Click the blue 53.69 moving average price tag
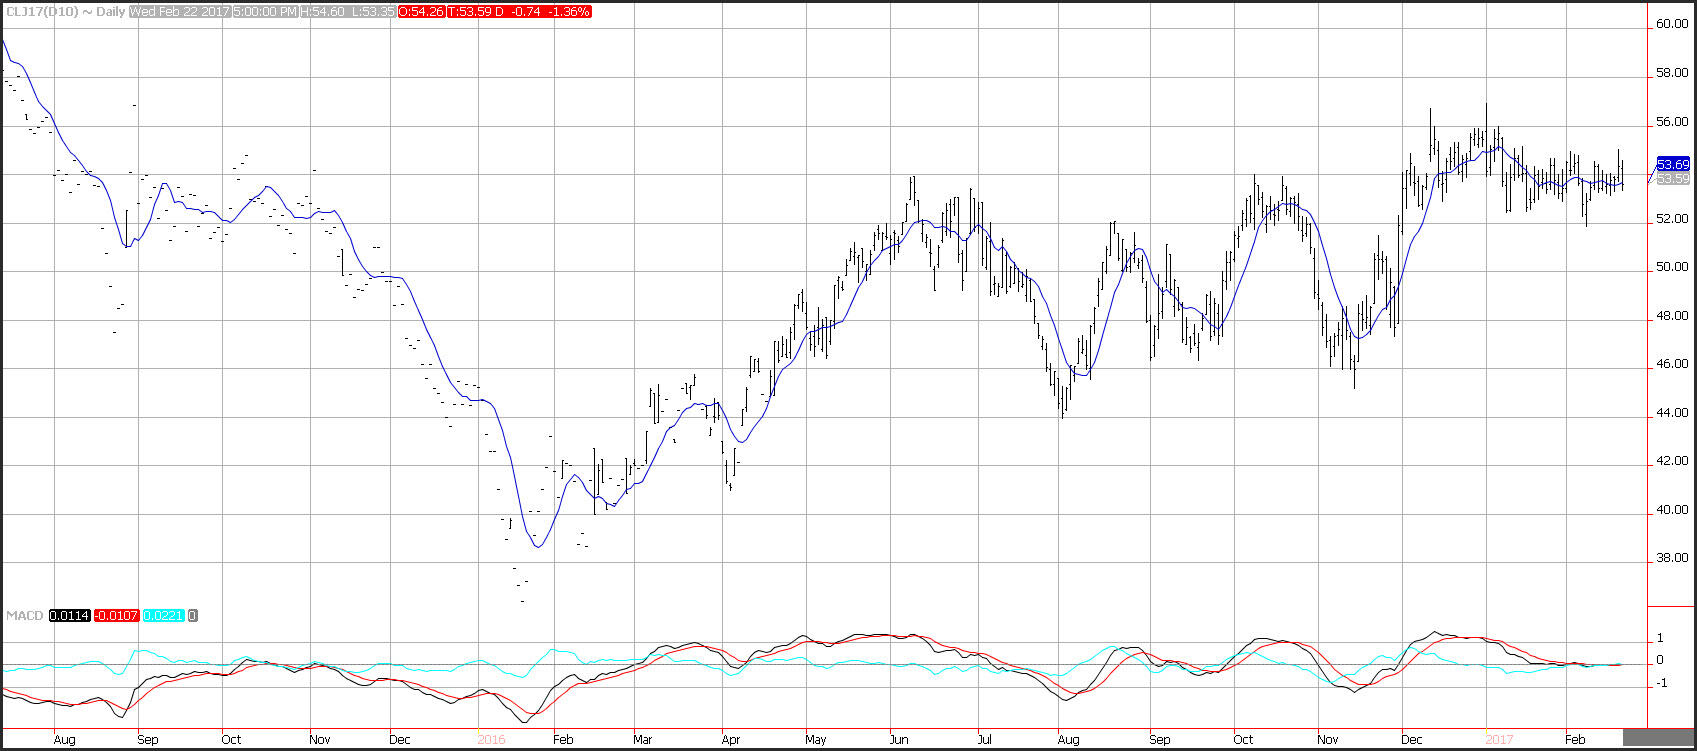This screenshot has width=1697, height=751. point(1673,164)
